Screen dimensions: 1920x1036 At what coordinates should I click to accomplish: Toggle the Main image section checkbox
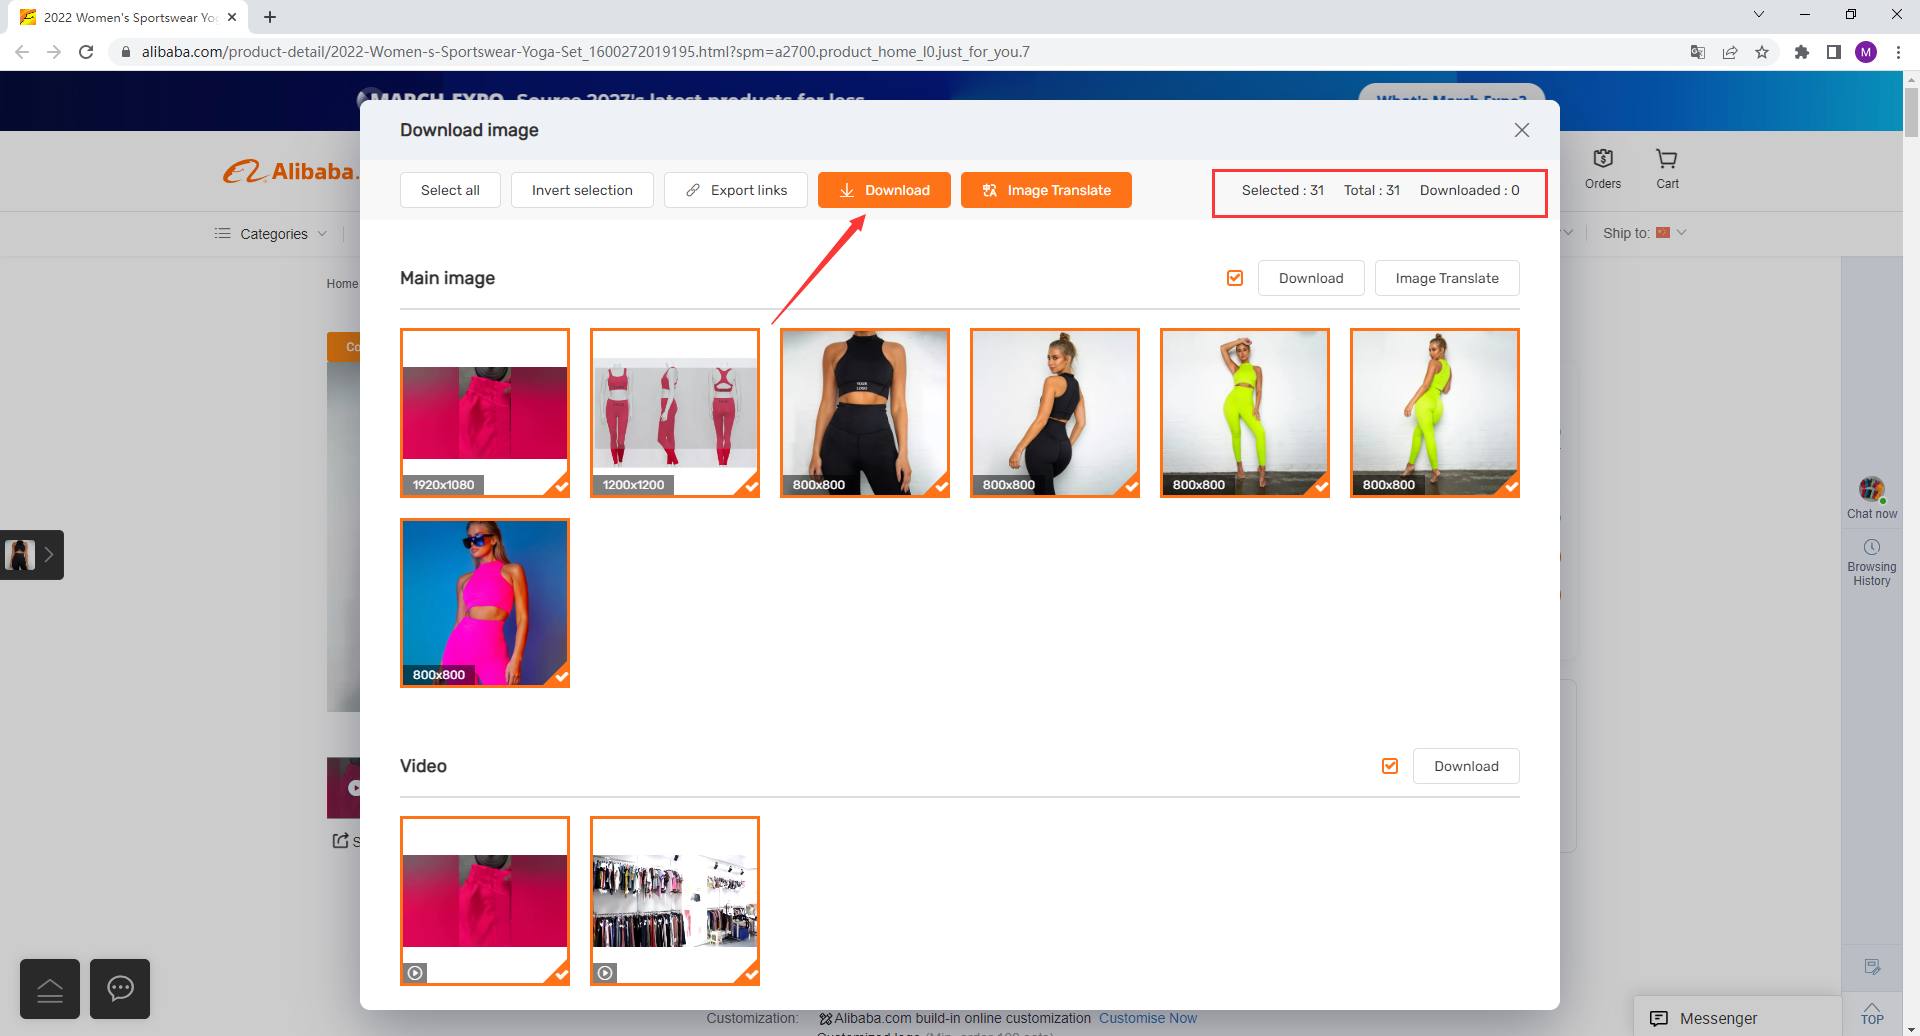tap(1235, 278)
